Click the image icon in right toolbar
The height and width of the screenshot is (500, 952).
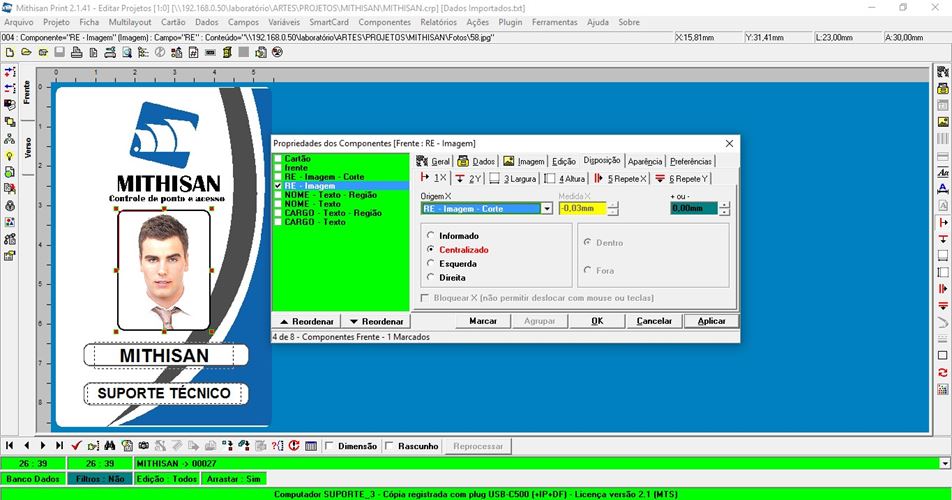943,122
